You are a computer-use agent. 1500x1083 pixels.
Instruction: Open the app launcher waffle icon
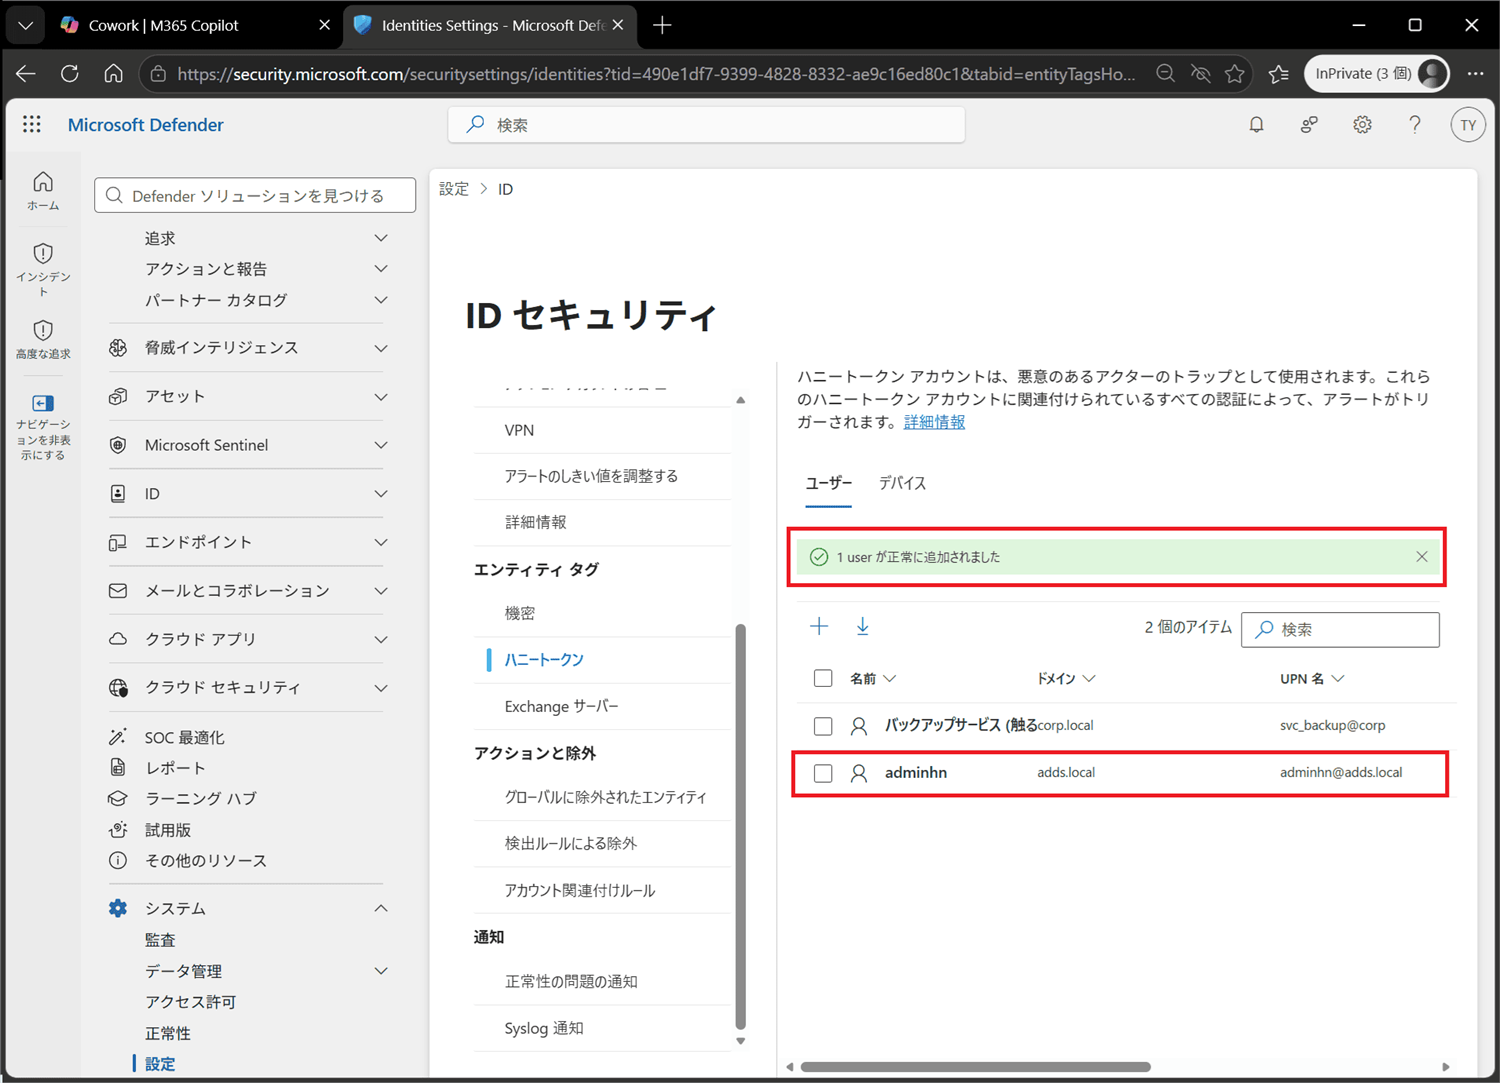tap(32, 124)
